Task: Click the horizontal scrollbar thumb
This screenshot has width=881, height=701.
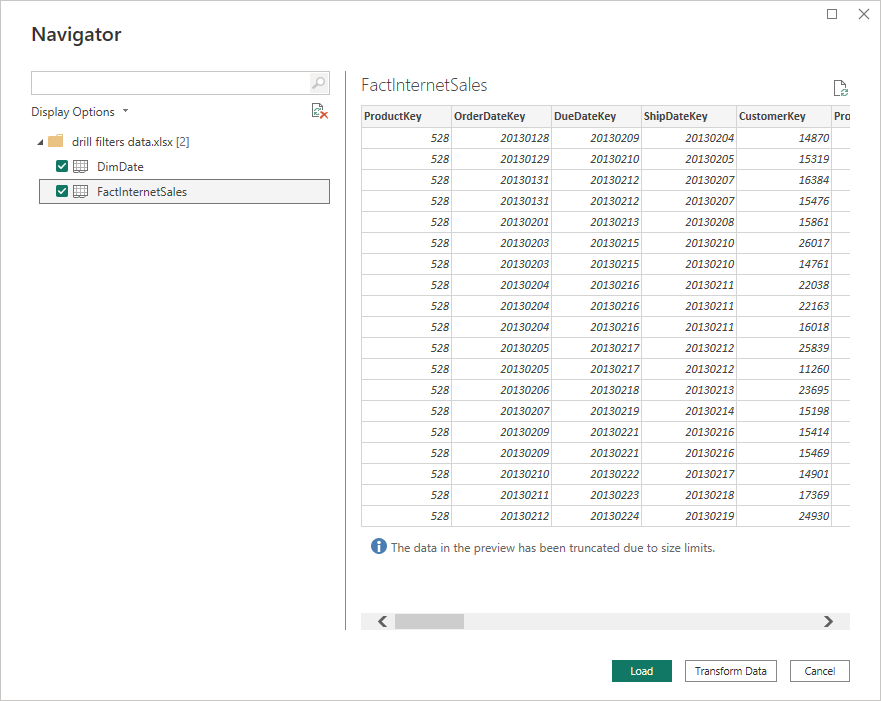Action: tap(429, 621)
